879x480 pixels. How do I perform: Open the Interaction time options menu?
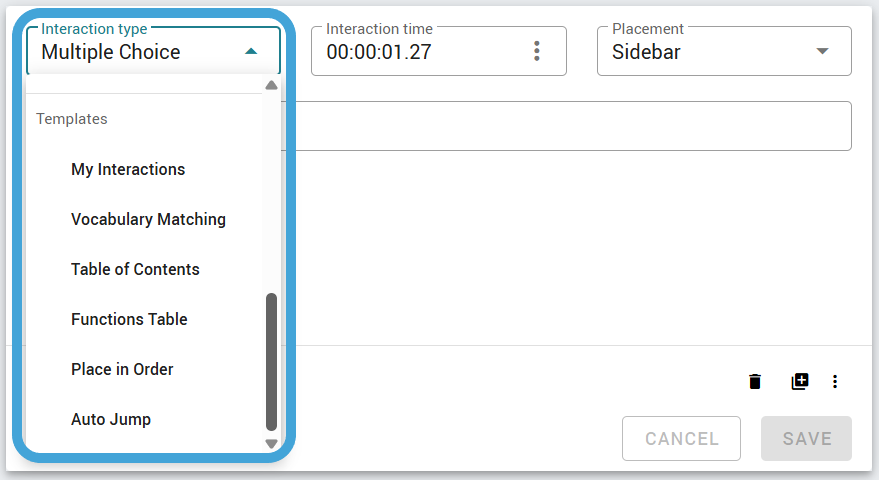(x=537, y=51)
